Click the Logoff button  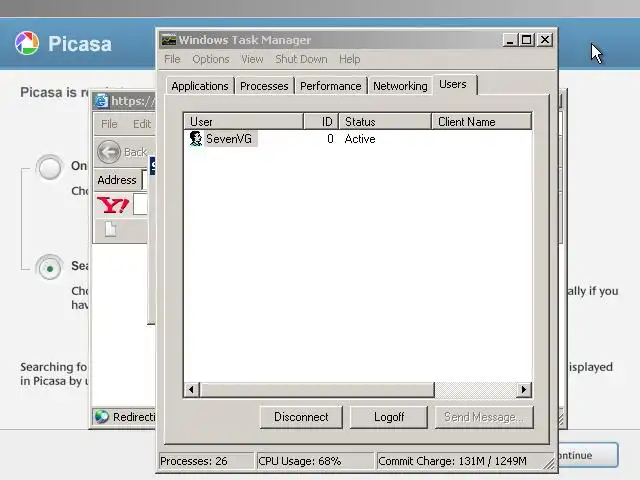[x=389, y=417]
